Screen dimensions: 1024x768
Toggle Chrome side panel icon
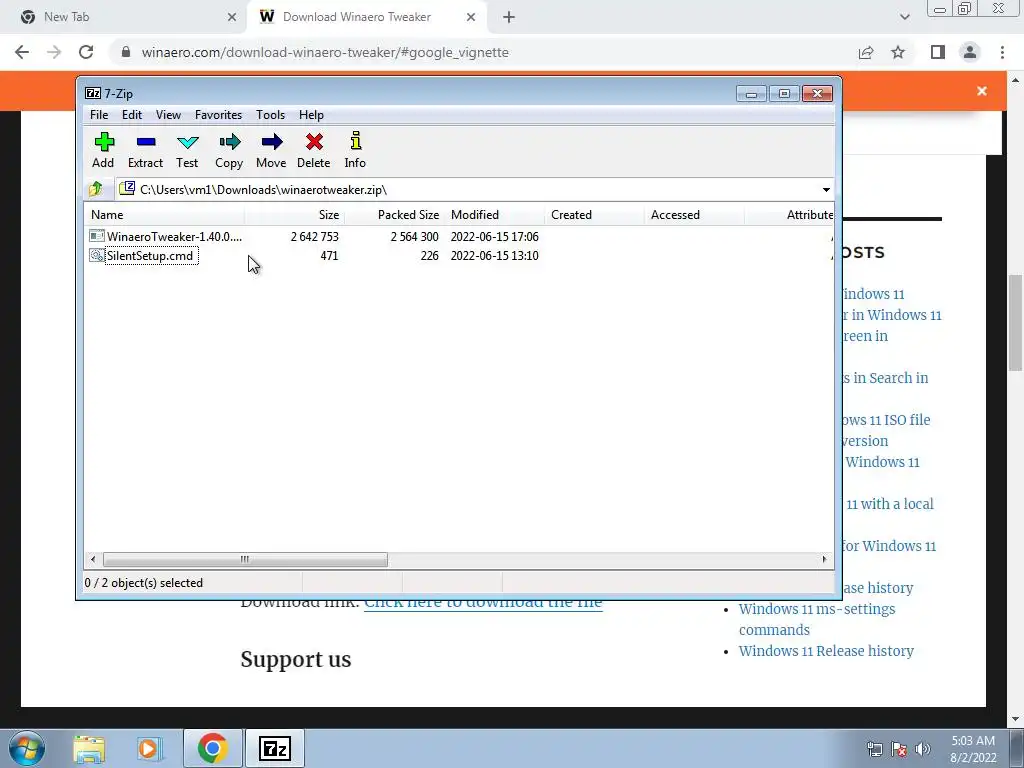click(938, 52)
